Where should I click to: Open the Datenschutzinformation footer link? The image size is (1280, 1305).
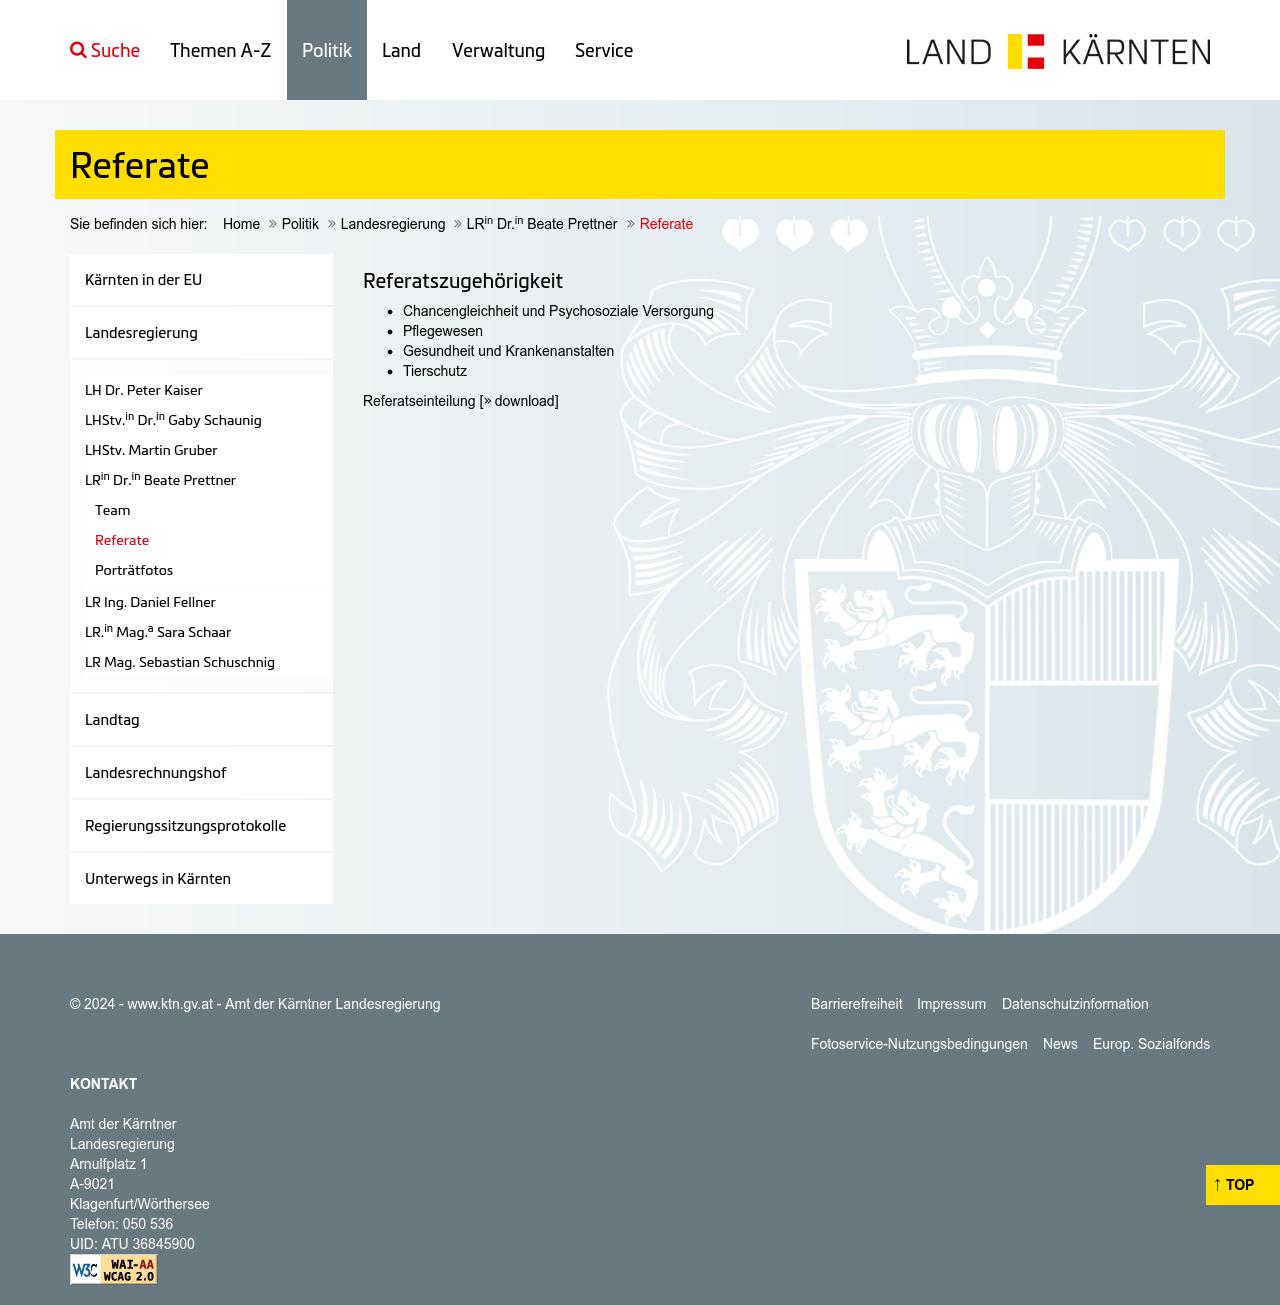pos(1075,1004)
